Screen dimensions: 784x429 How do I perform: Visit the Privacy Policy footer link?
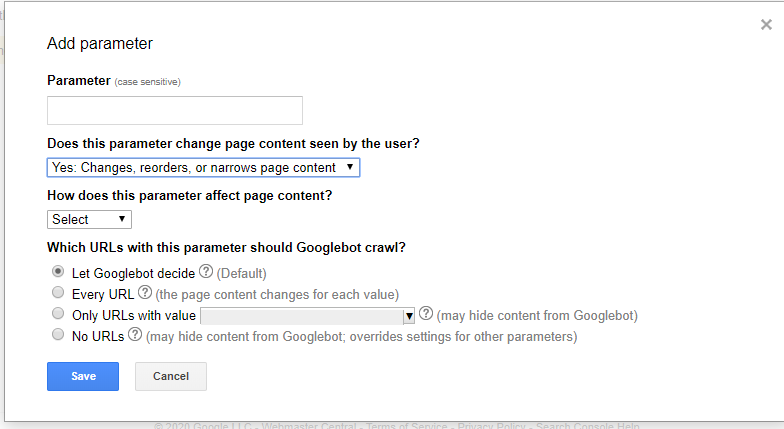point(492,426)
